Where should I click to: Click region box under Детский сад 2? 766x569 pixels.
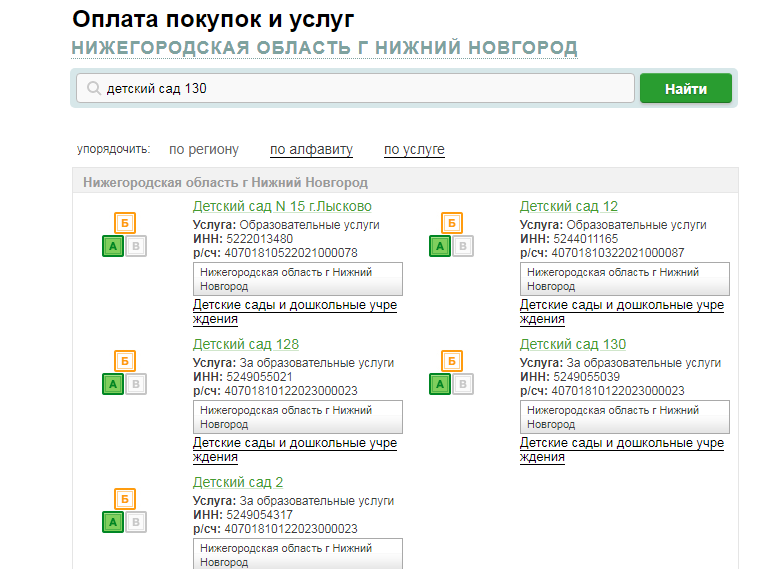click(298, 554)
